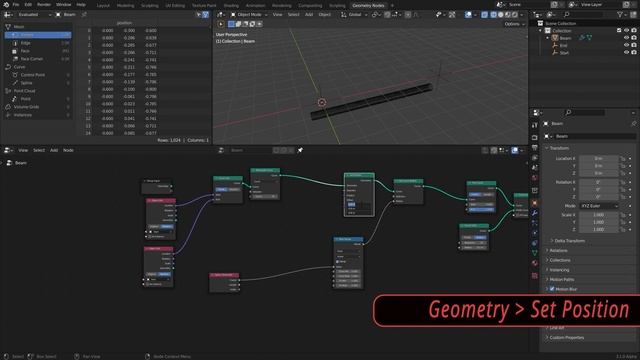
Task: Open the Global transform orientation dropdown
Action: click(x=354, y=15)
